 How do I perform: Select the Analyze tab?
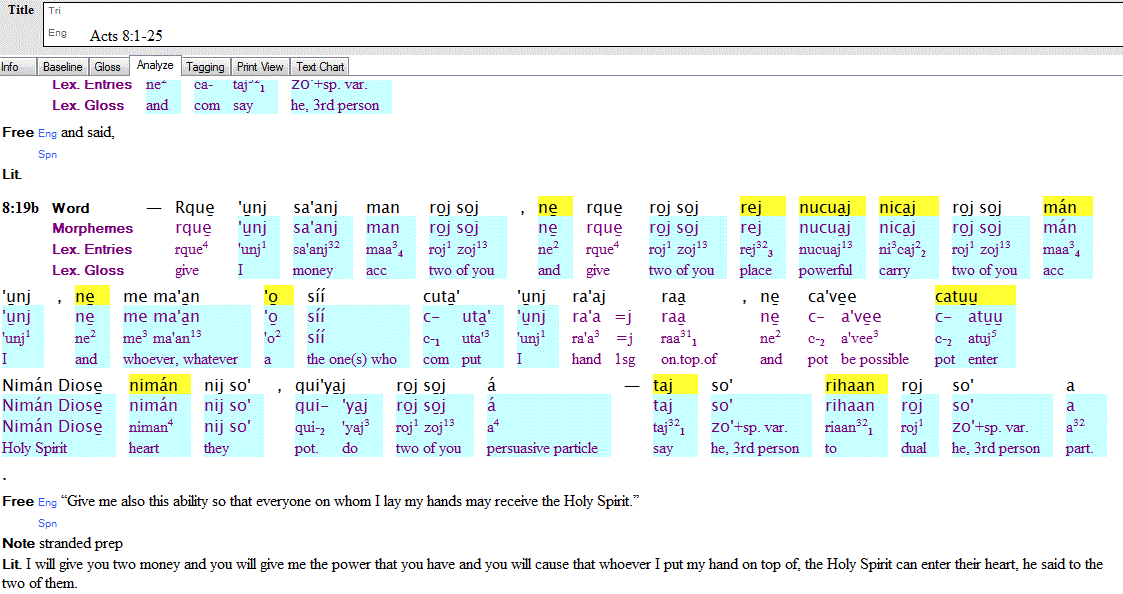tap(155, 65)
